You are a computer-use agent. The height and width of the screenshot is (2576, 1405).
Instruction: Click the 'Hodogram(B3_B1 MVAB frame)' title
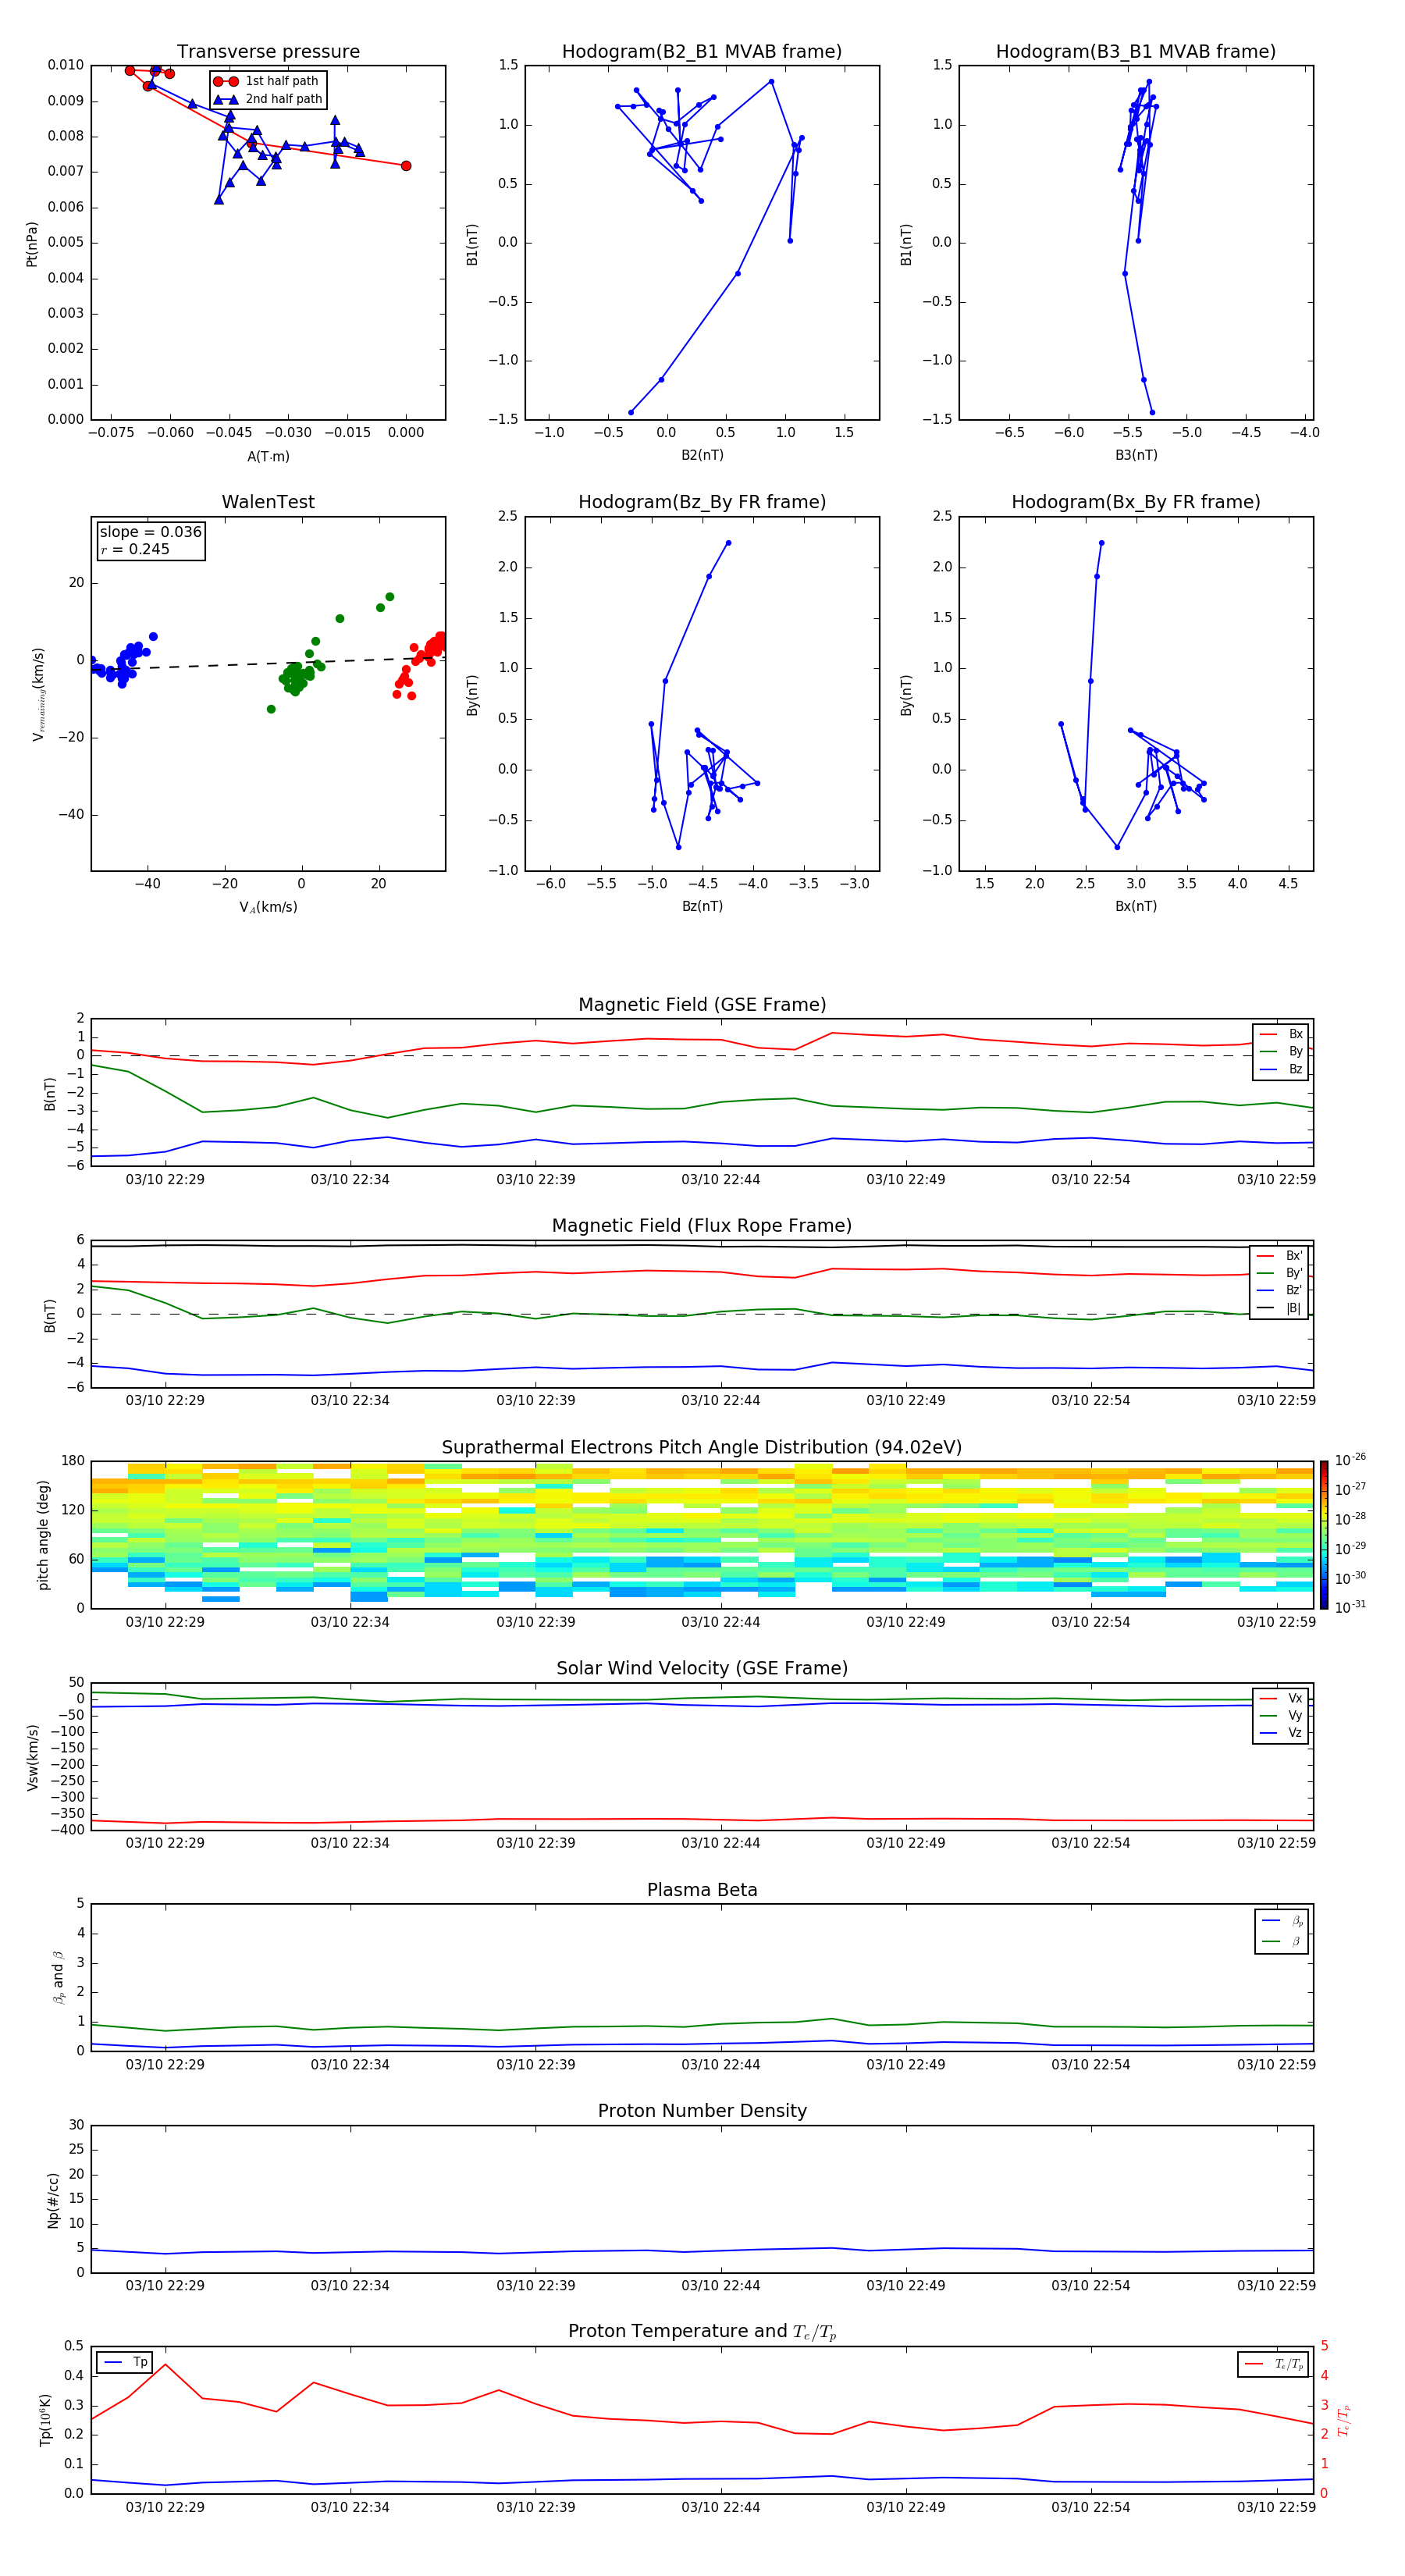(1136, 52)
